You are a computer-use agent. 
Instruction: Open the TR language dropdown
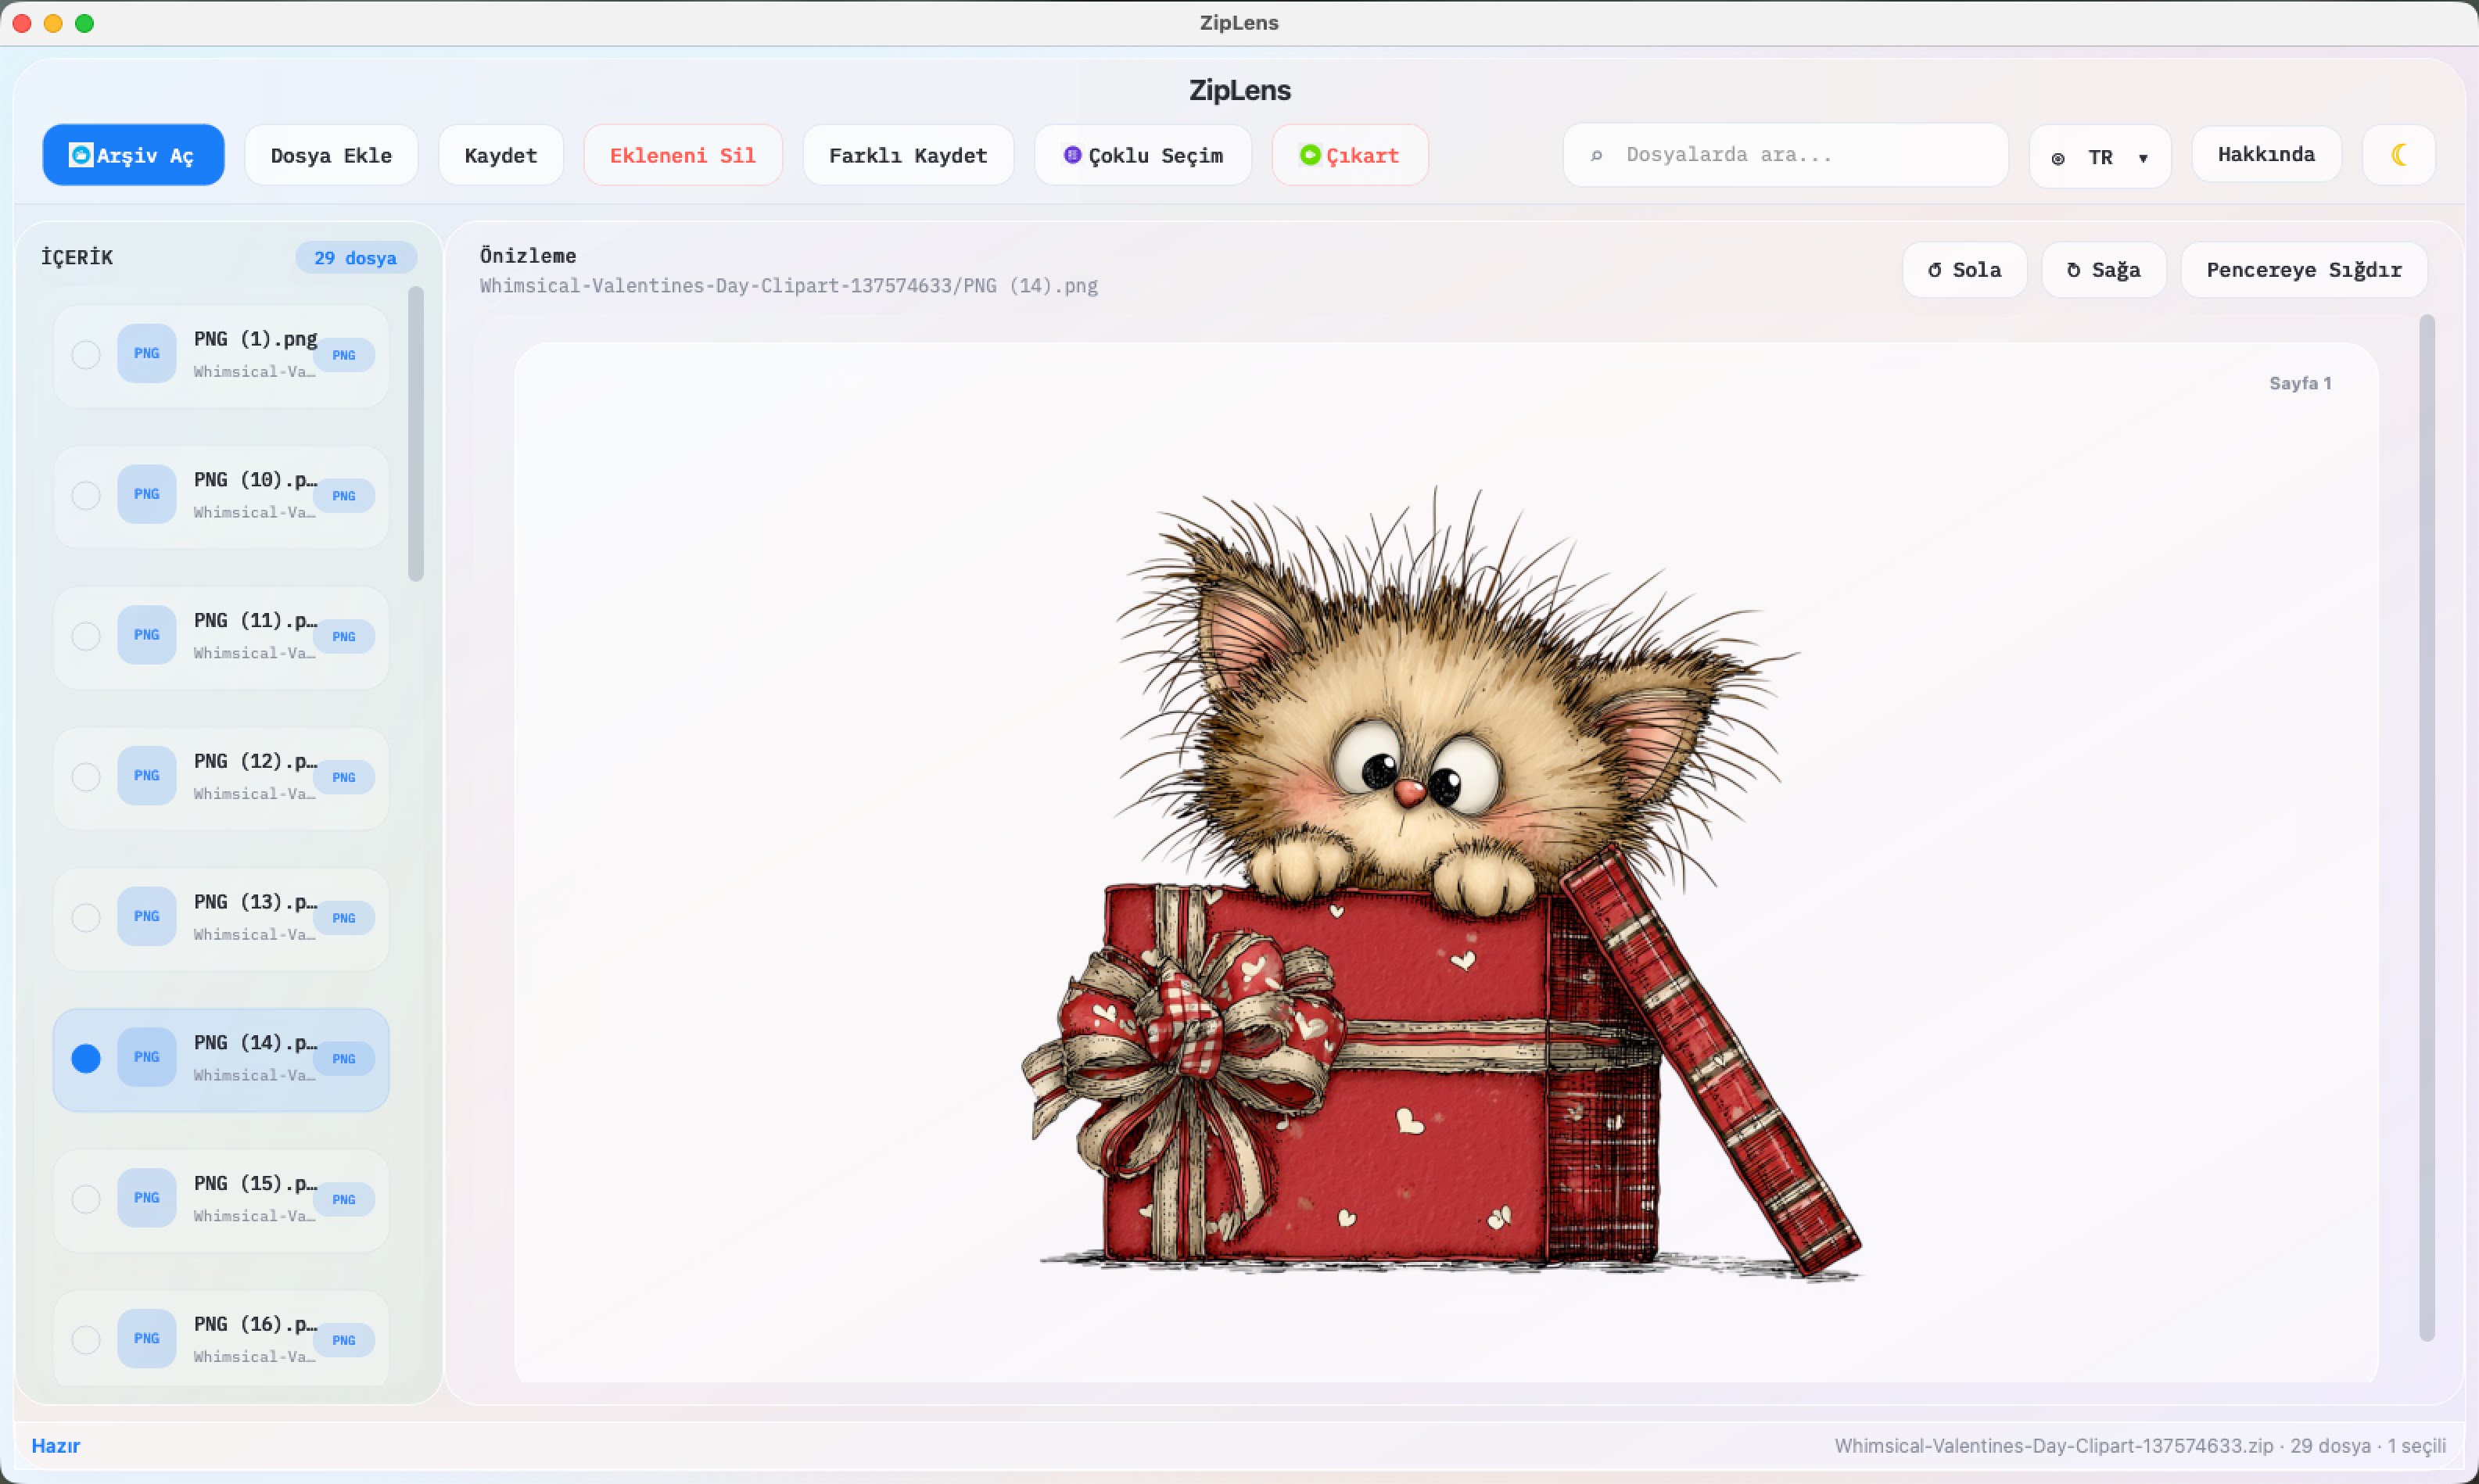2100,157
